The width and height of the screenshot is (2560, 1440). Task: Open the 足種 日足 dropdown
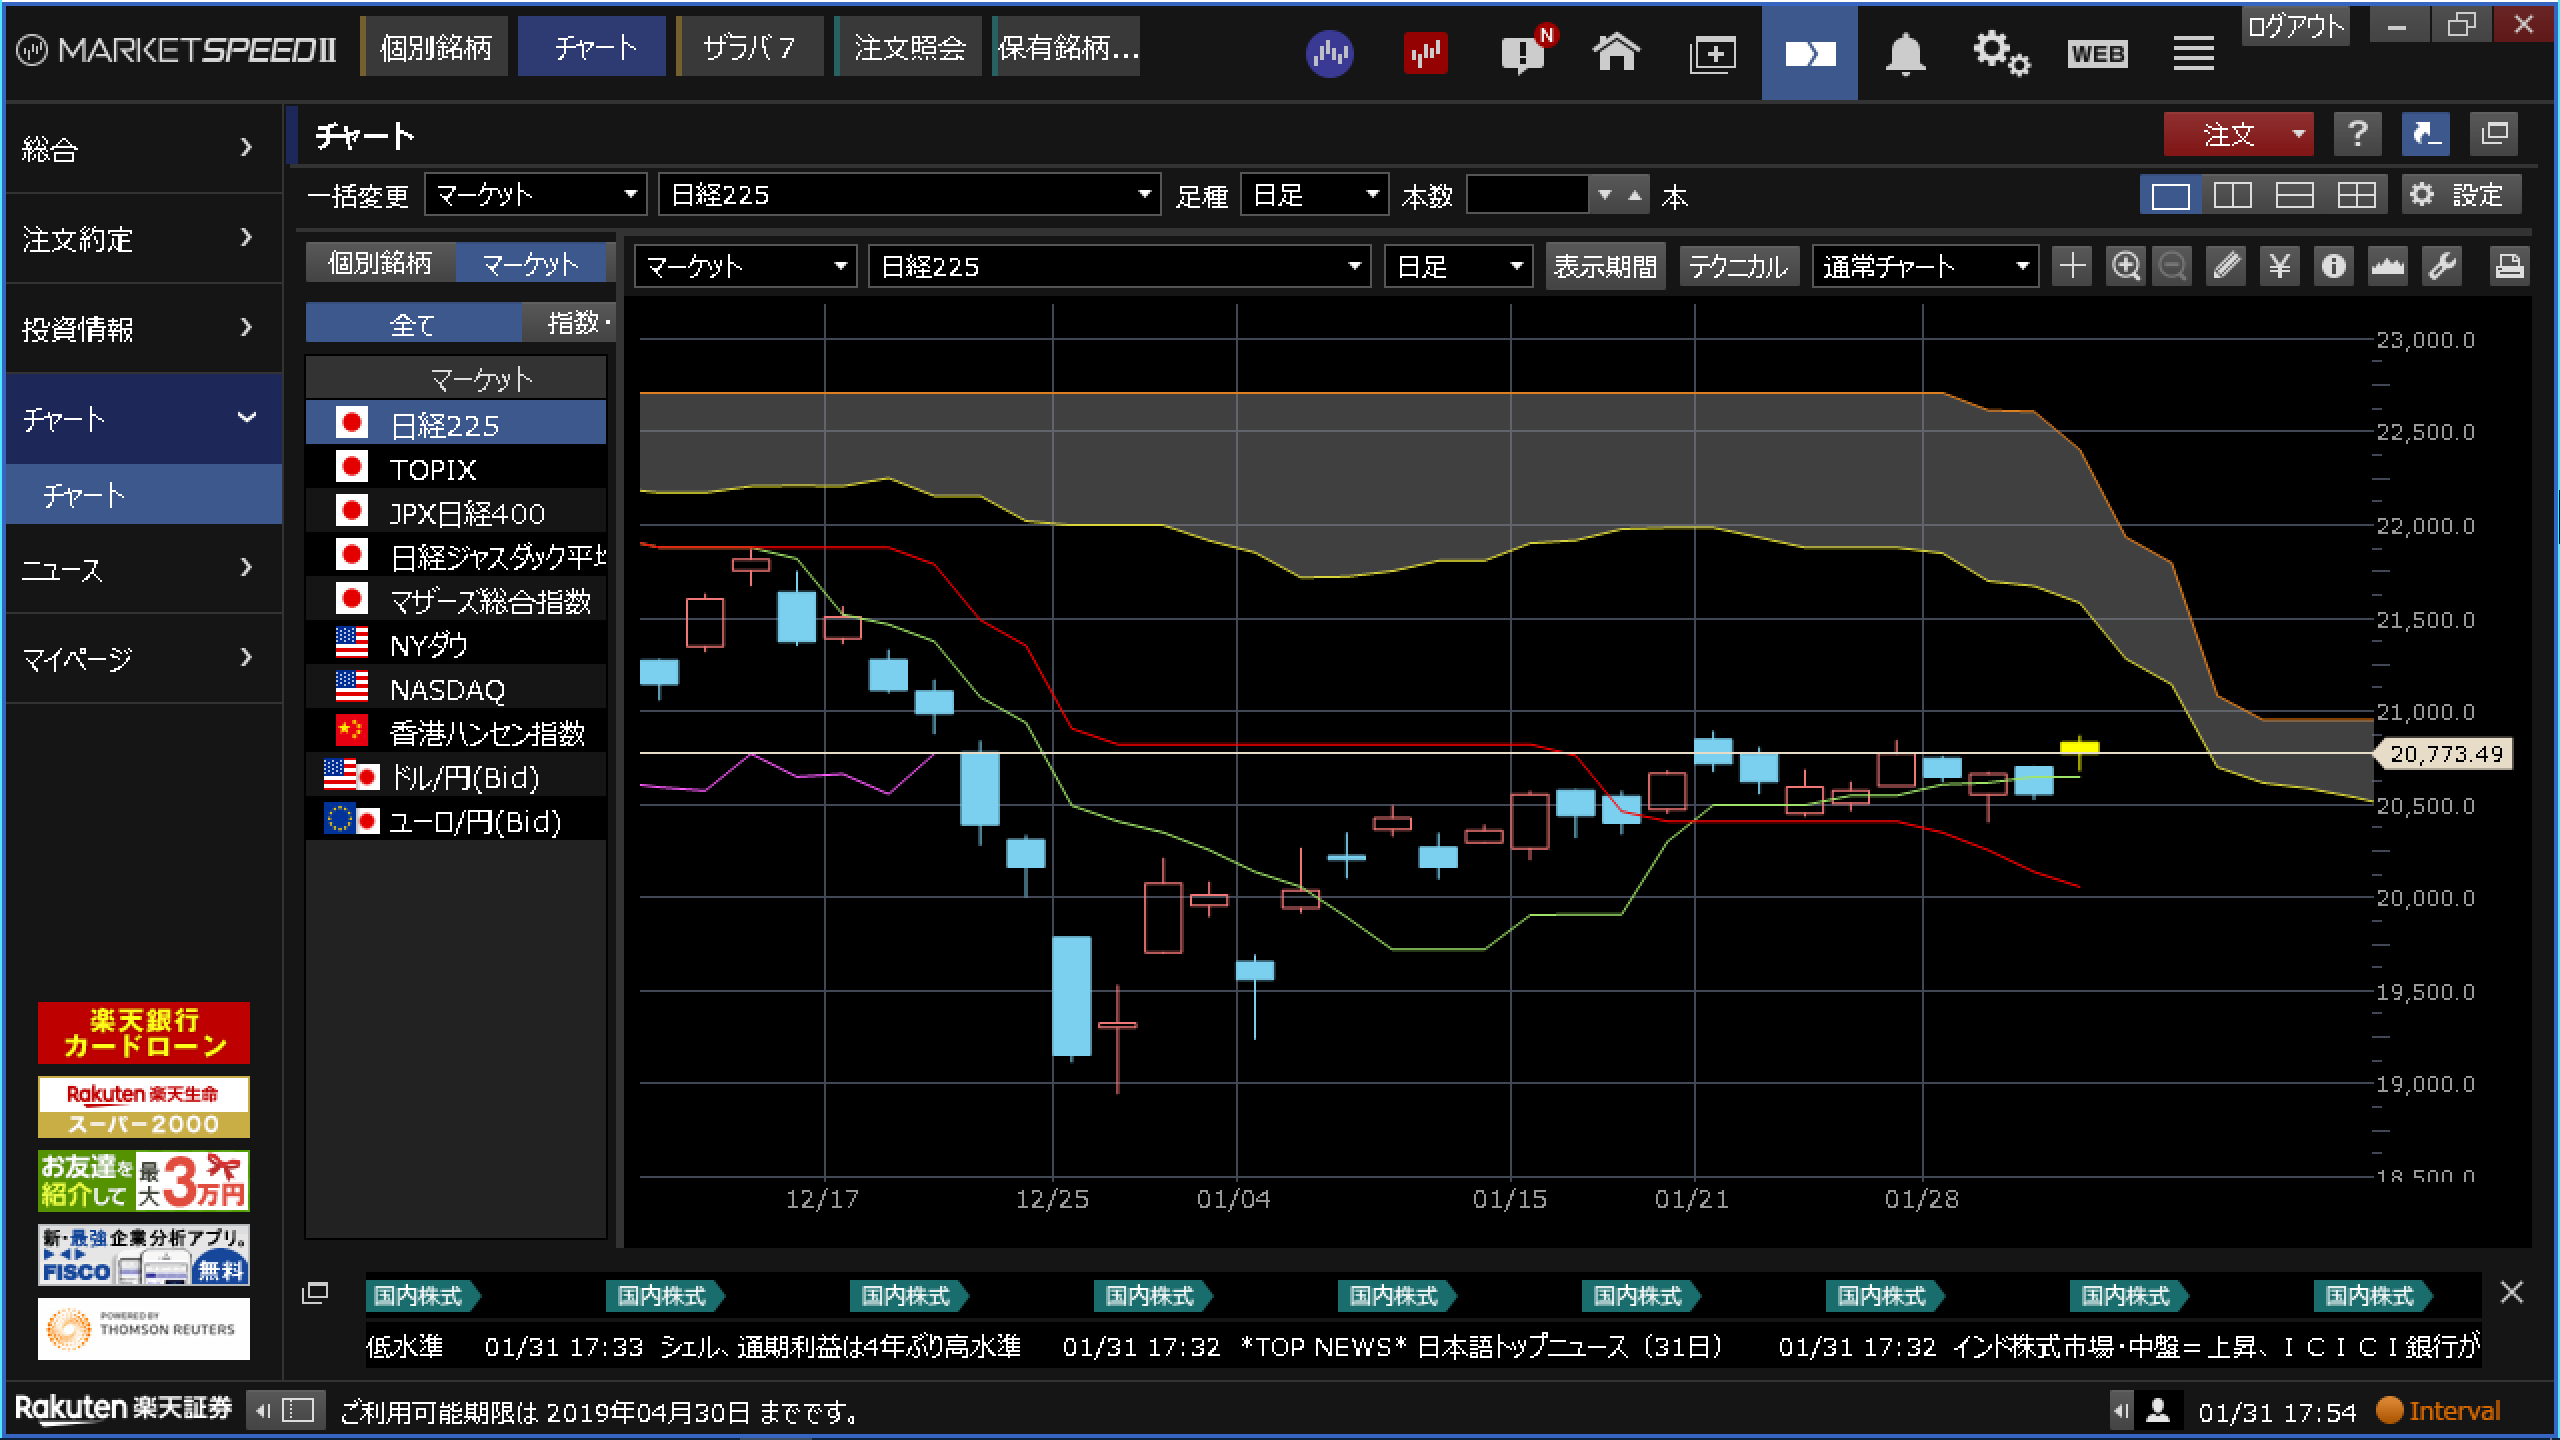point(1314,194)
